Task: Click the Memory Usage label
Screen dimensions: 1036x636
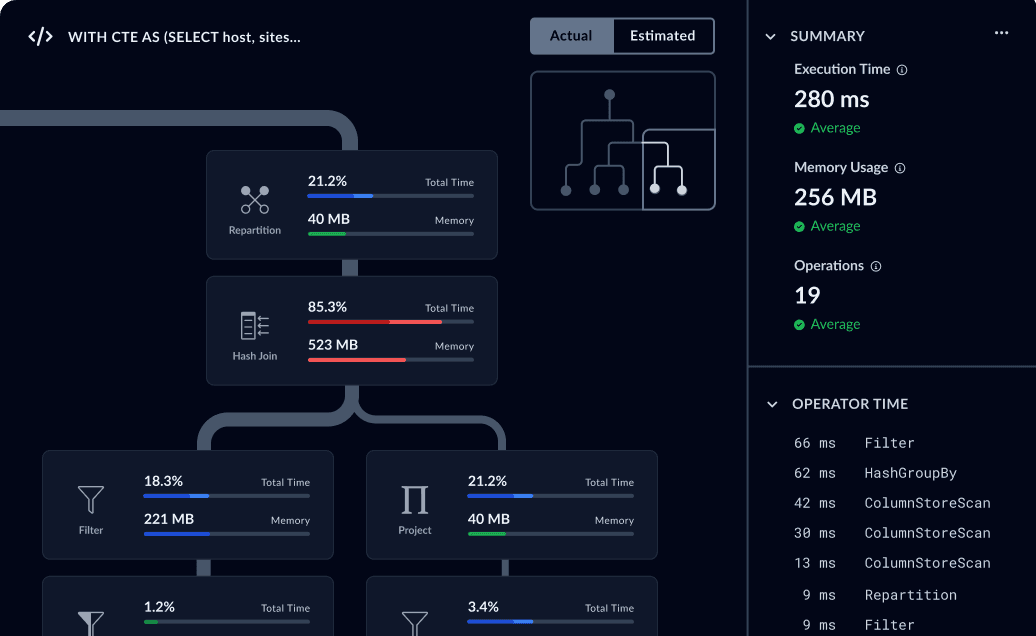Action: tap(840, 168)
